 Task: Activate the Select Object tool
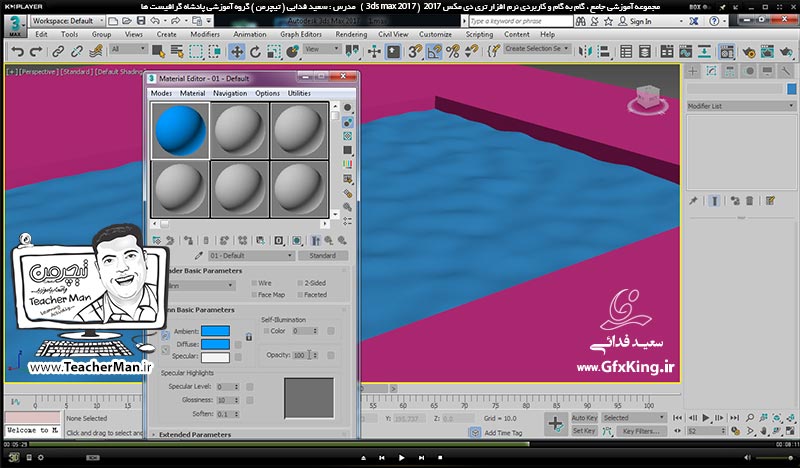[x=158, y=52]
